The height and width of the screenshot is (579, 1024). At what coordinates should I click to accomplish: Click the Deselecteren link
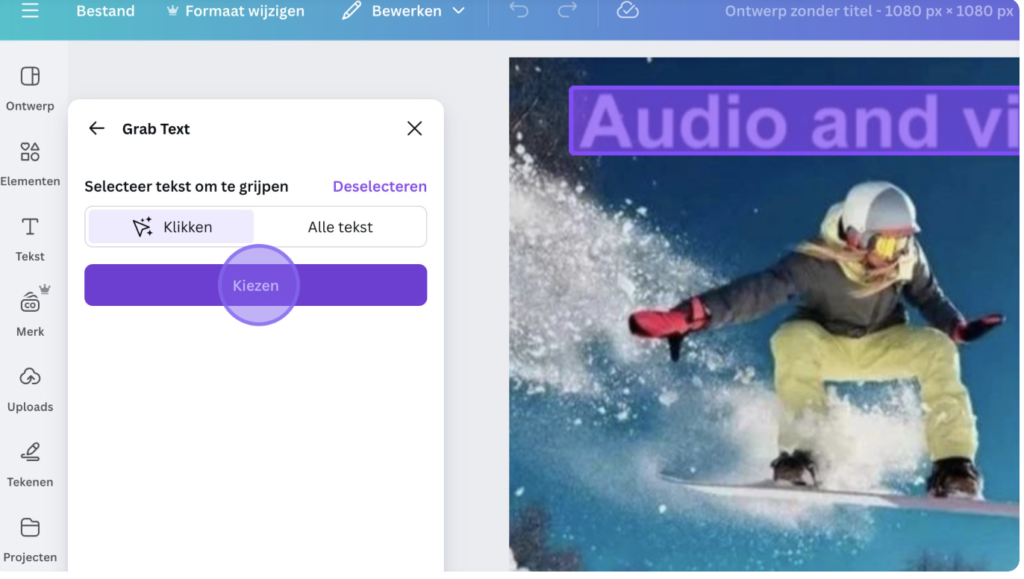[381, 187]
